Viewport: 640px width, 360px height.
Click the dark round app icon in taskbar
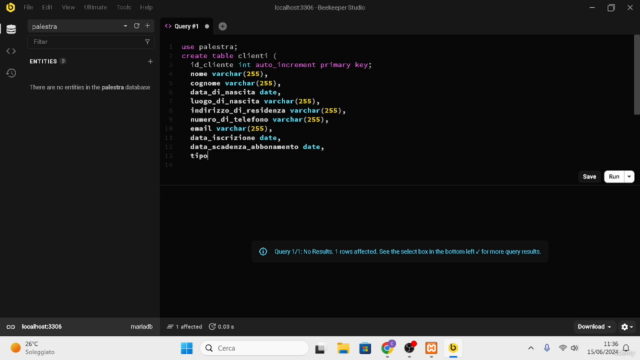tap(409, 348)
